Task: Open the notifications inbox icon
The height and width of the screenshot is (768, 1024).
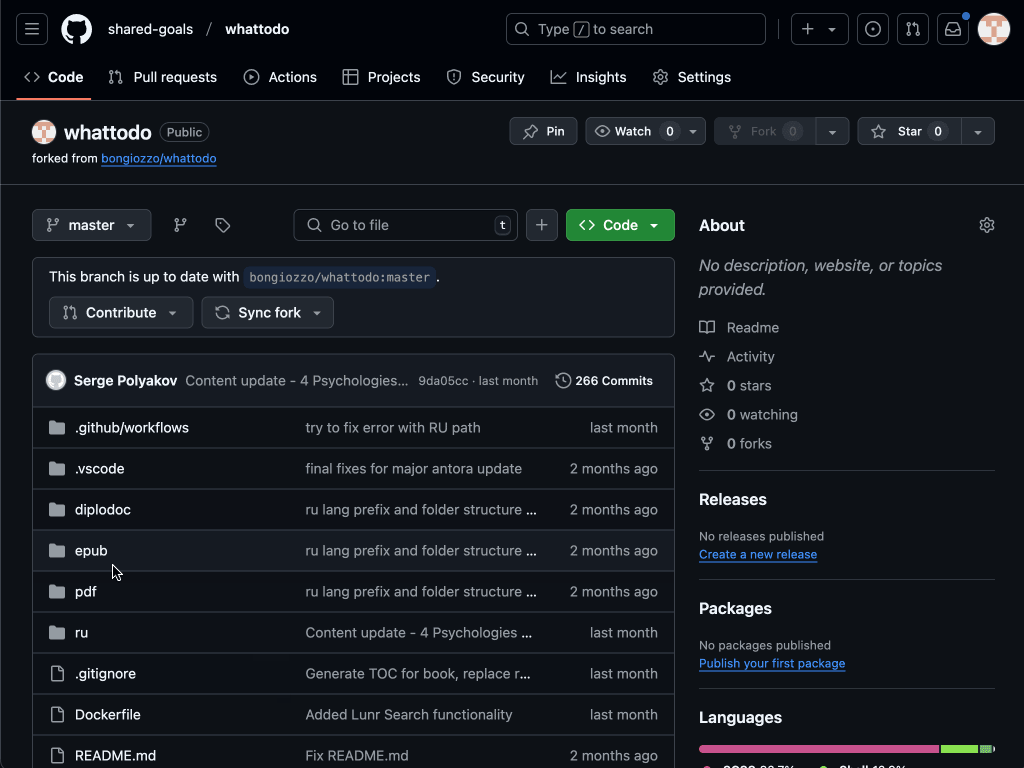Action: pyautogui.click(x=953, y=29)
